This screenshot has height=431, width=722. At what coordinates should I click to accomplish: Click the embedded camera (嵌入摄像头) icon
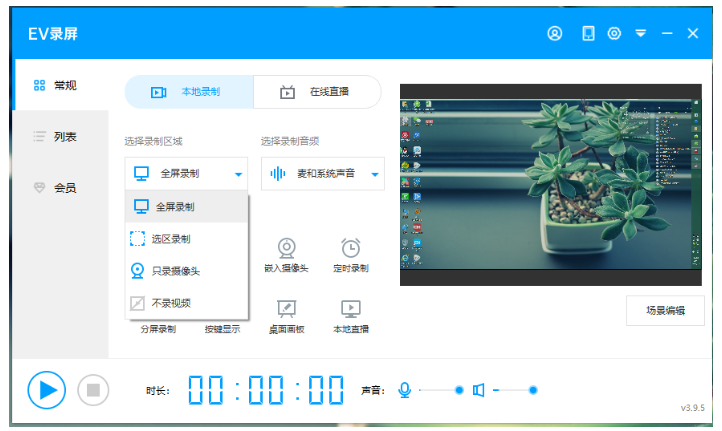pyautogui.click(x=286, y=247)
